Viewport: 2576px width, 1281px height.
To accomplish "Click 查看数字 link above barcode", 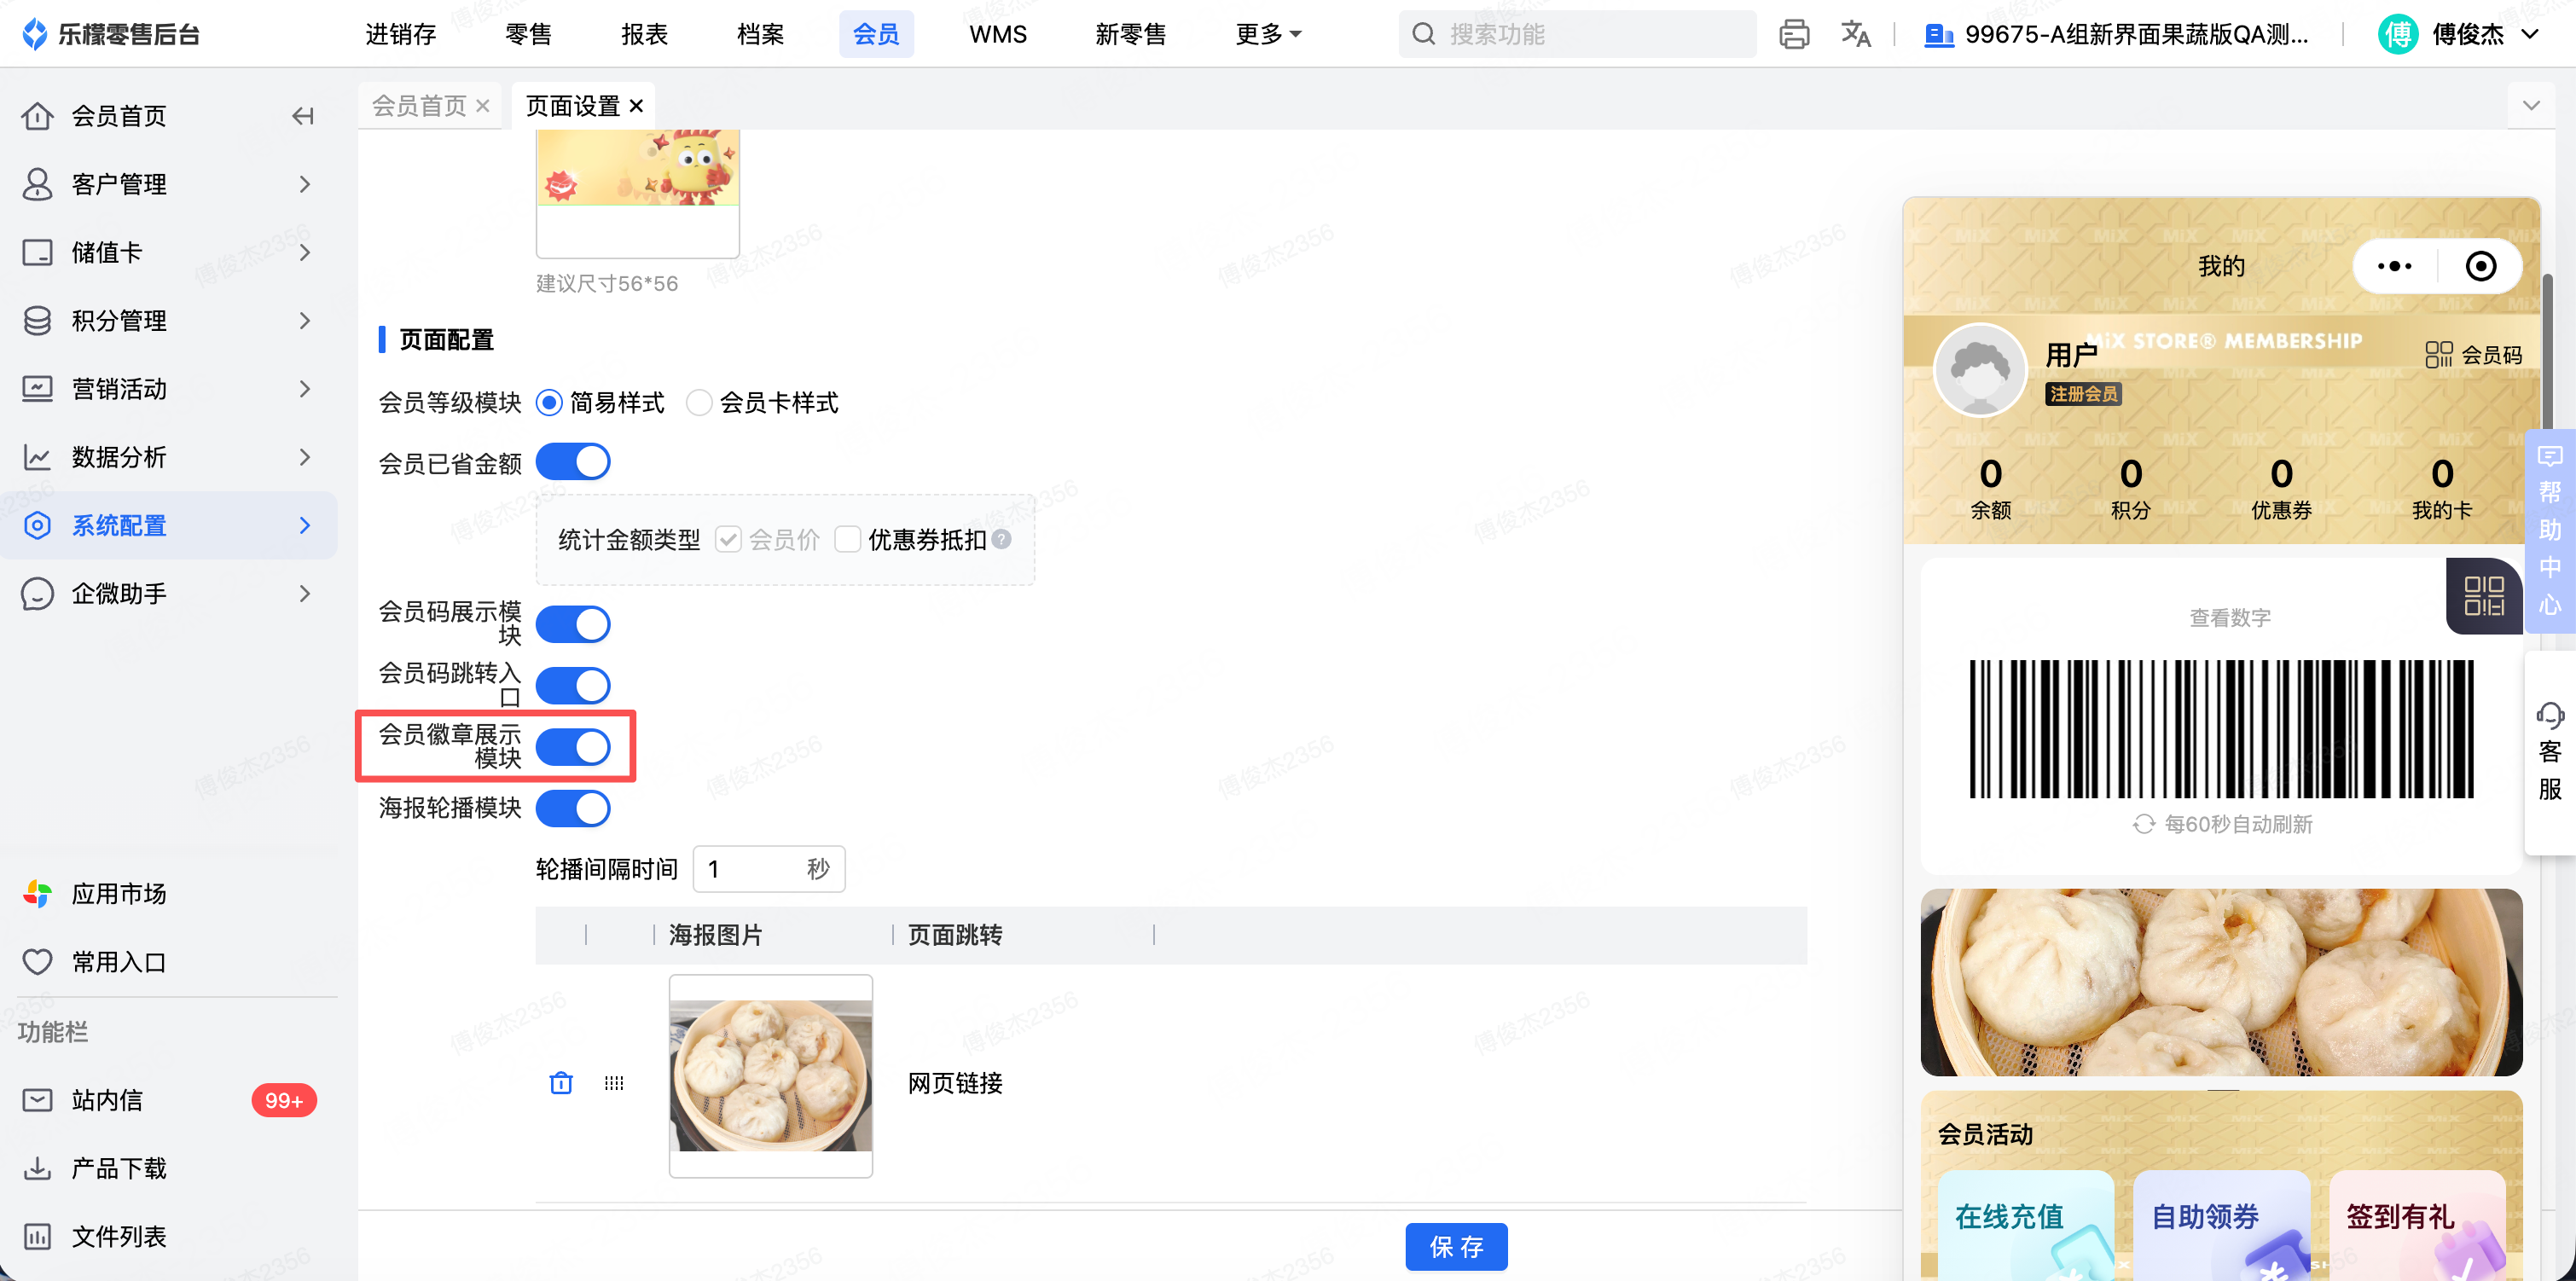I will click(2229, 618).
